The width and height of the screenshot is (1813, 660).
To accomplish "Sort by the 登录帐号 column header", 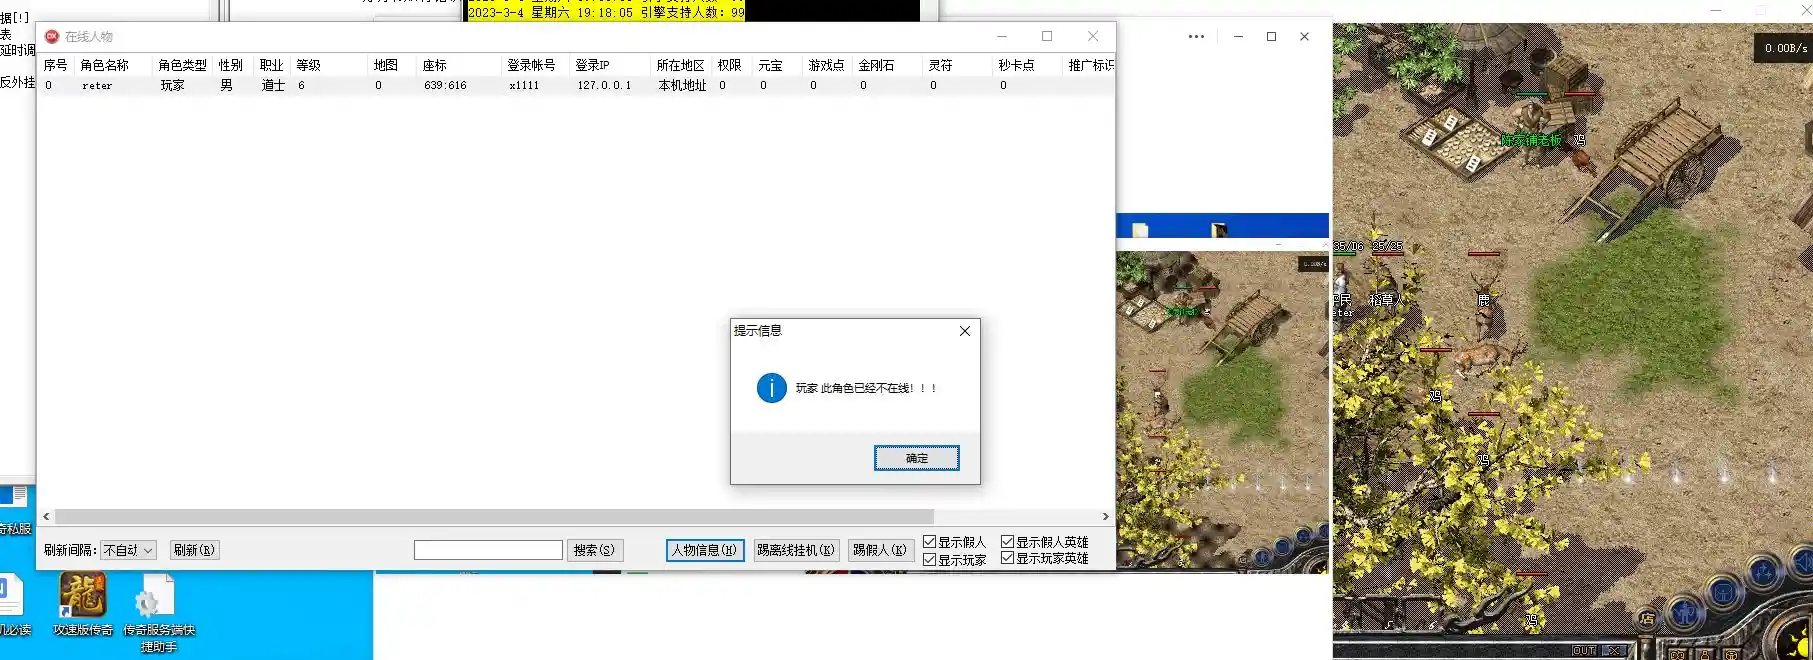I will pos(535,65).
